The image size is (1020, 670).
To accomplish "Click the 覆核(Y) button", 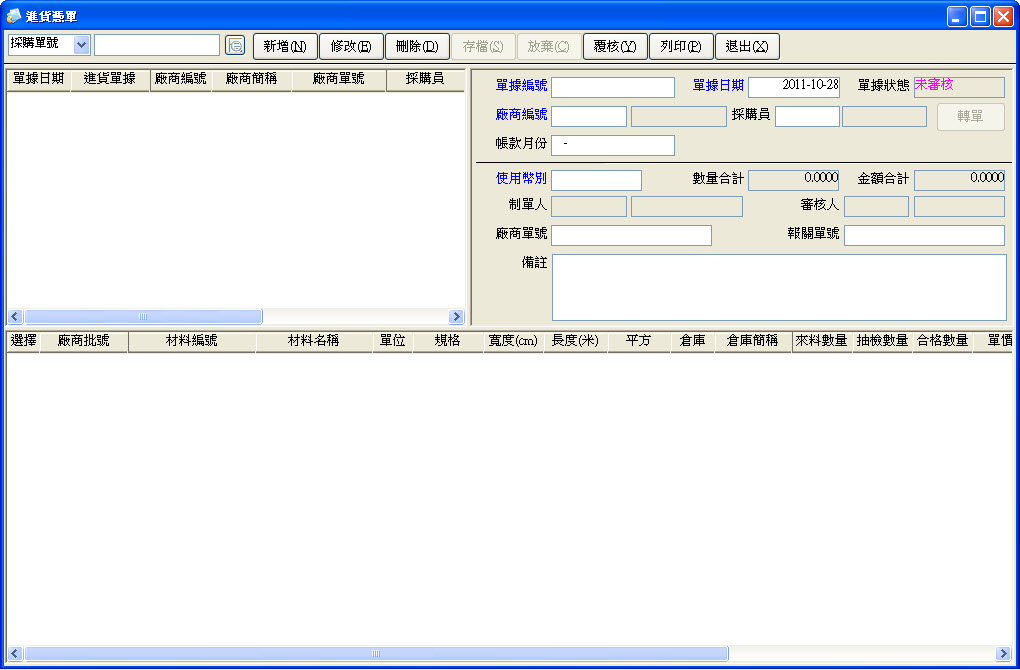I will pos(615,46).
